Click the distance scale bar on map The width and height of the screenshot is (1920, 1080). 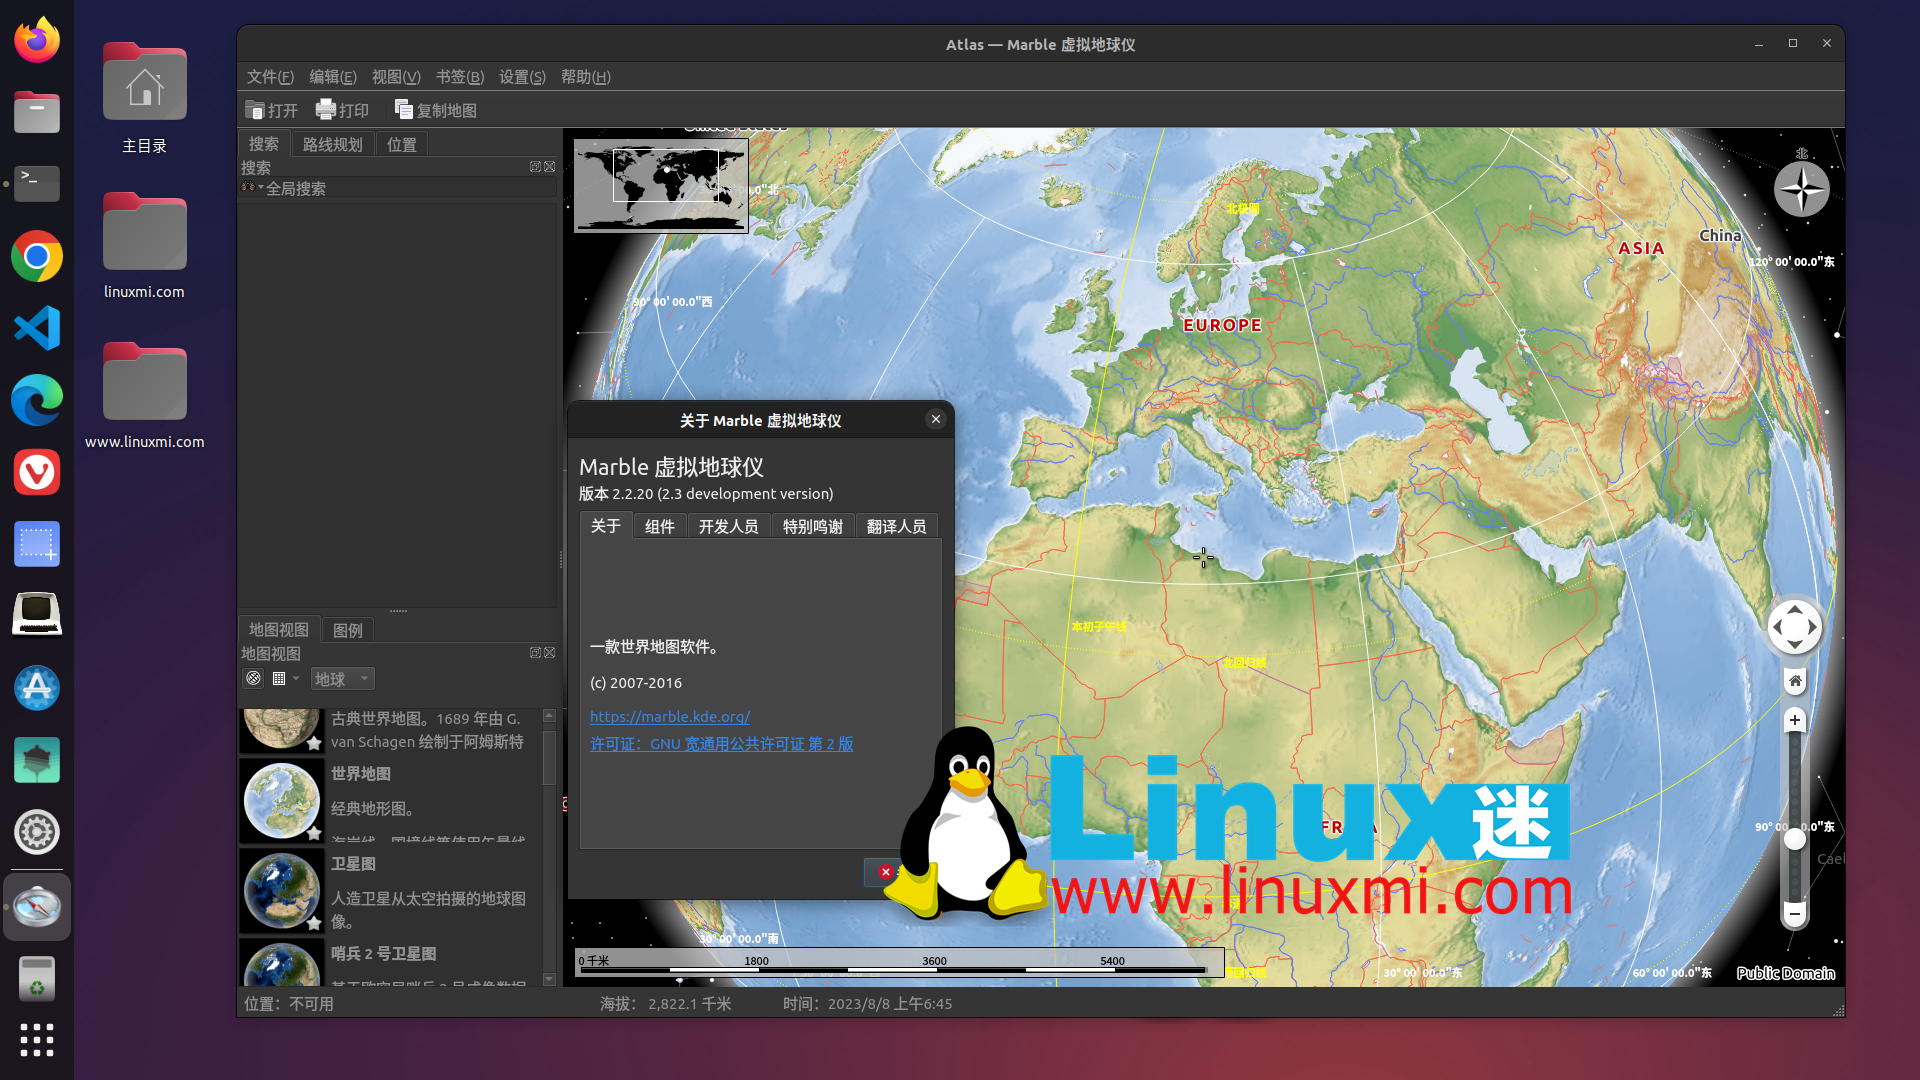coord(898,963)
